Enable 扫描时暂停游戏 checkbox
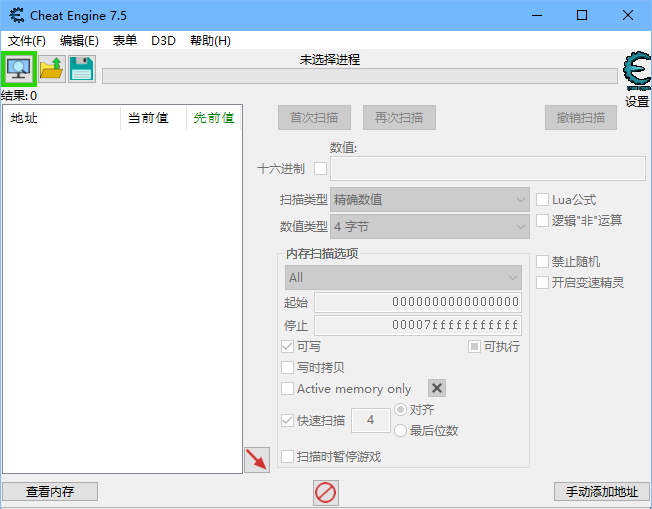Screen dimensions: 652x509 [x=287, y=457]
